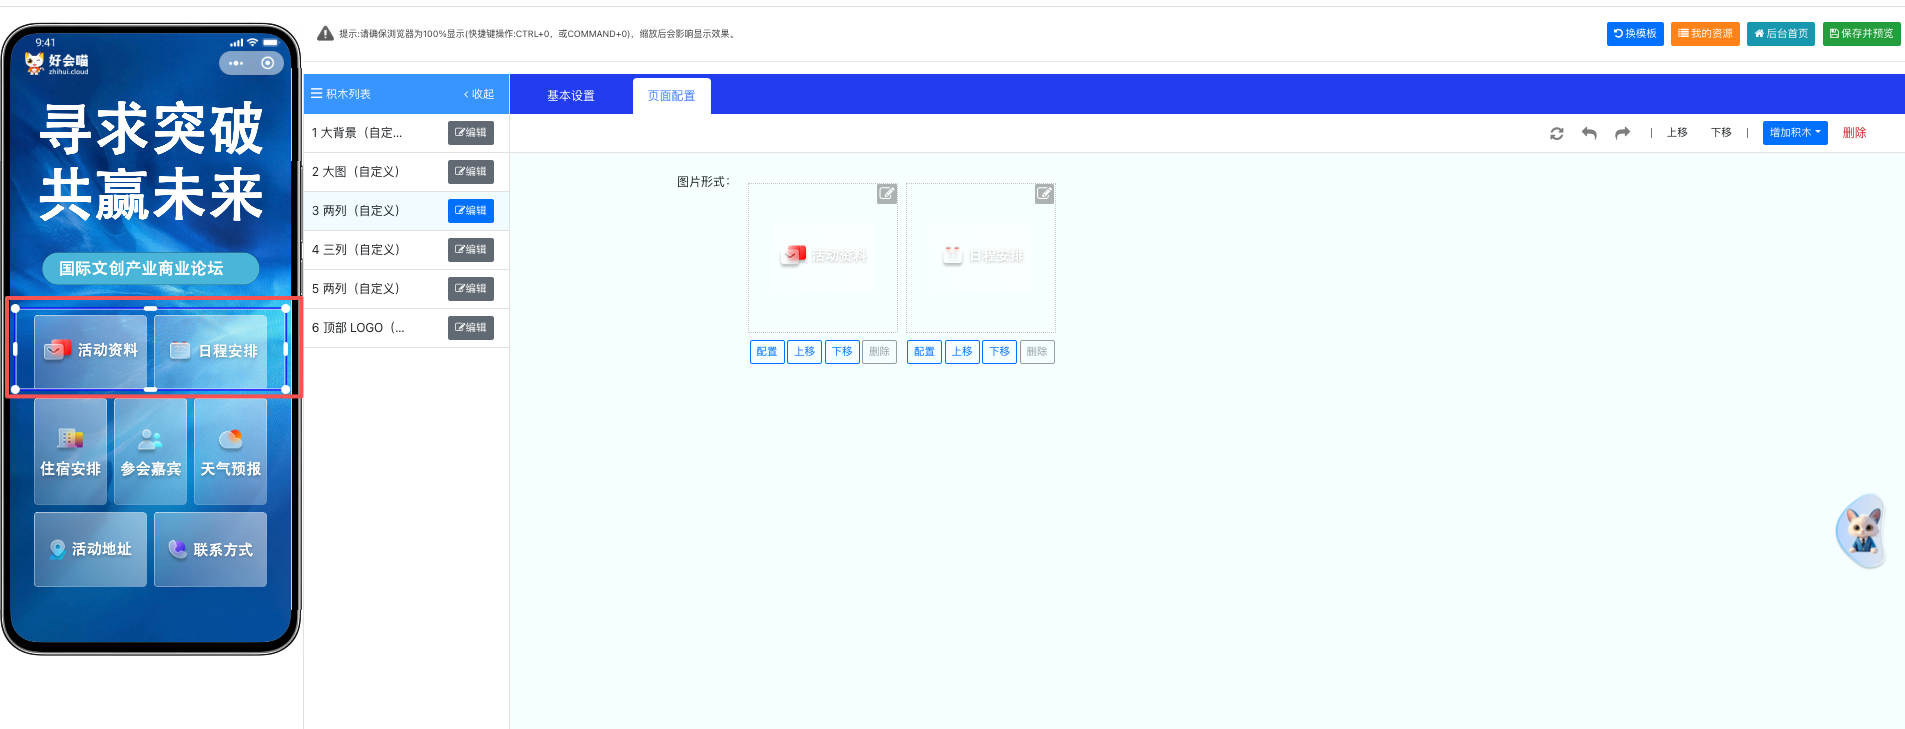Screen dimensions: 1905x729
Task: Click the edit icon on second image thumbnail
Action: click(1044, 194)
